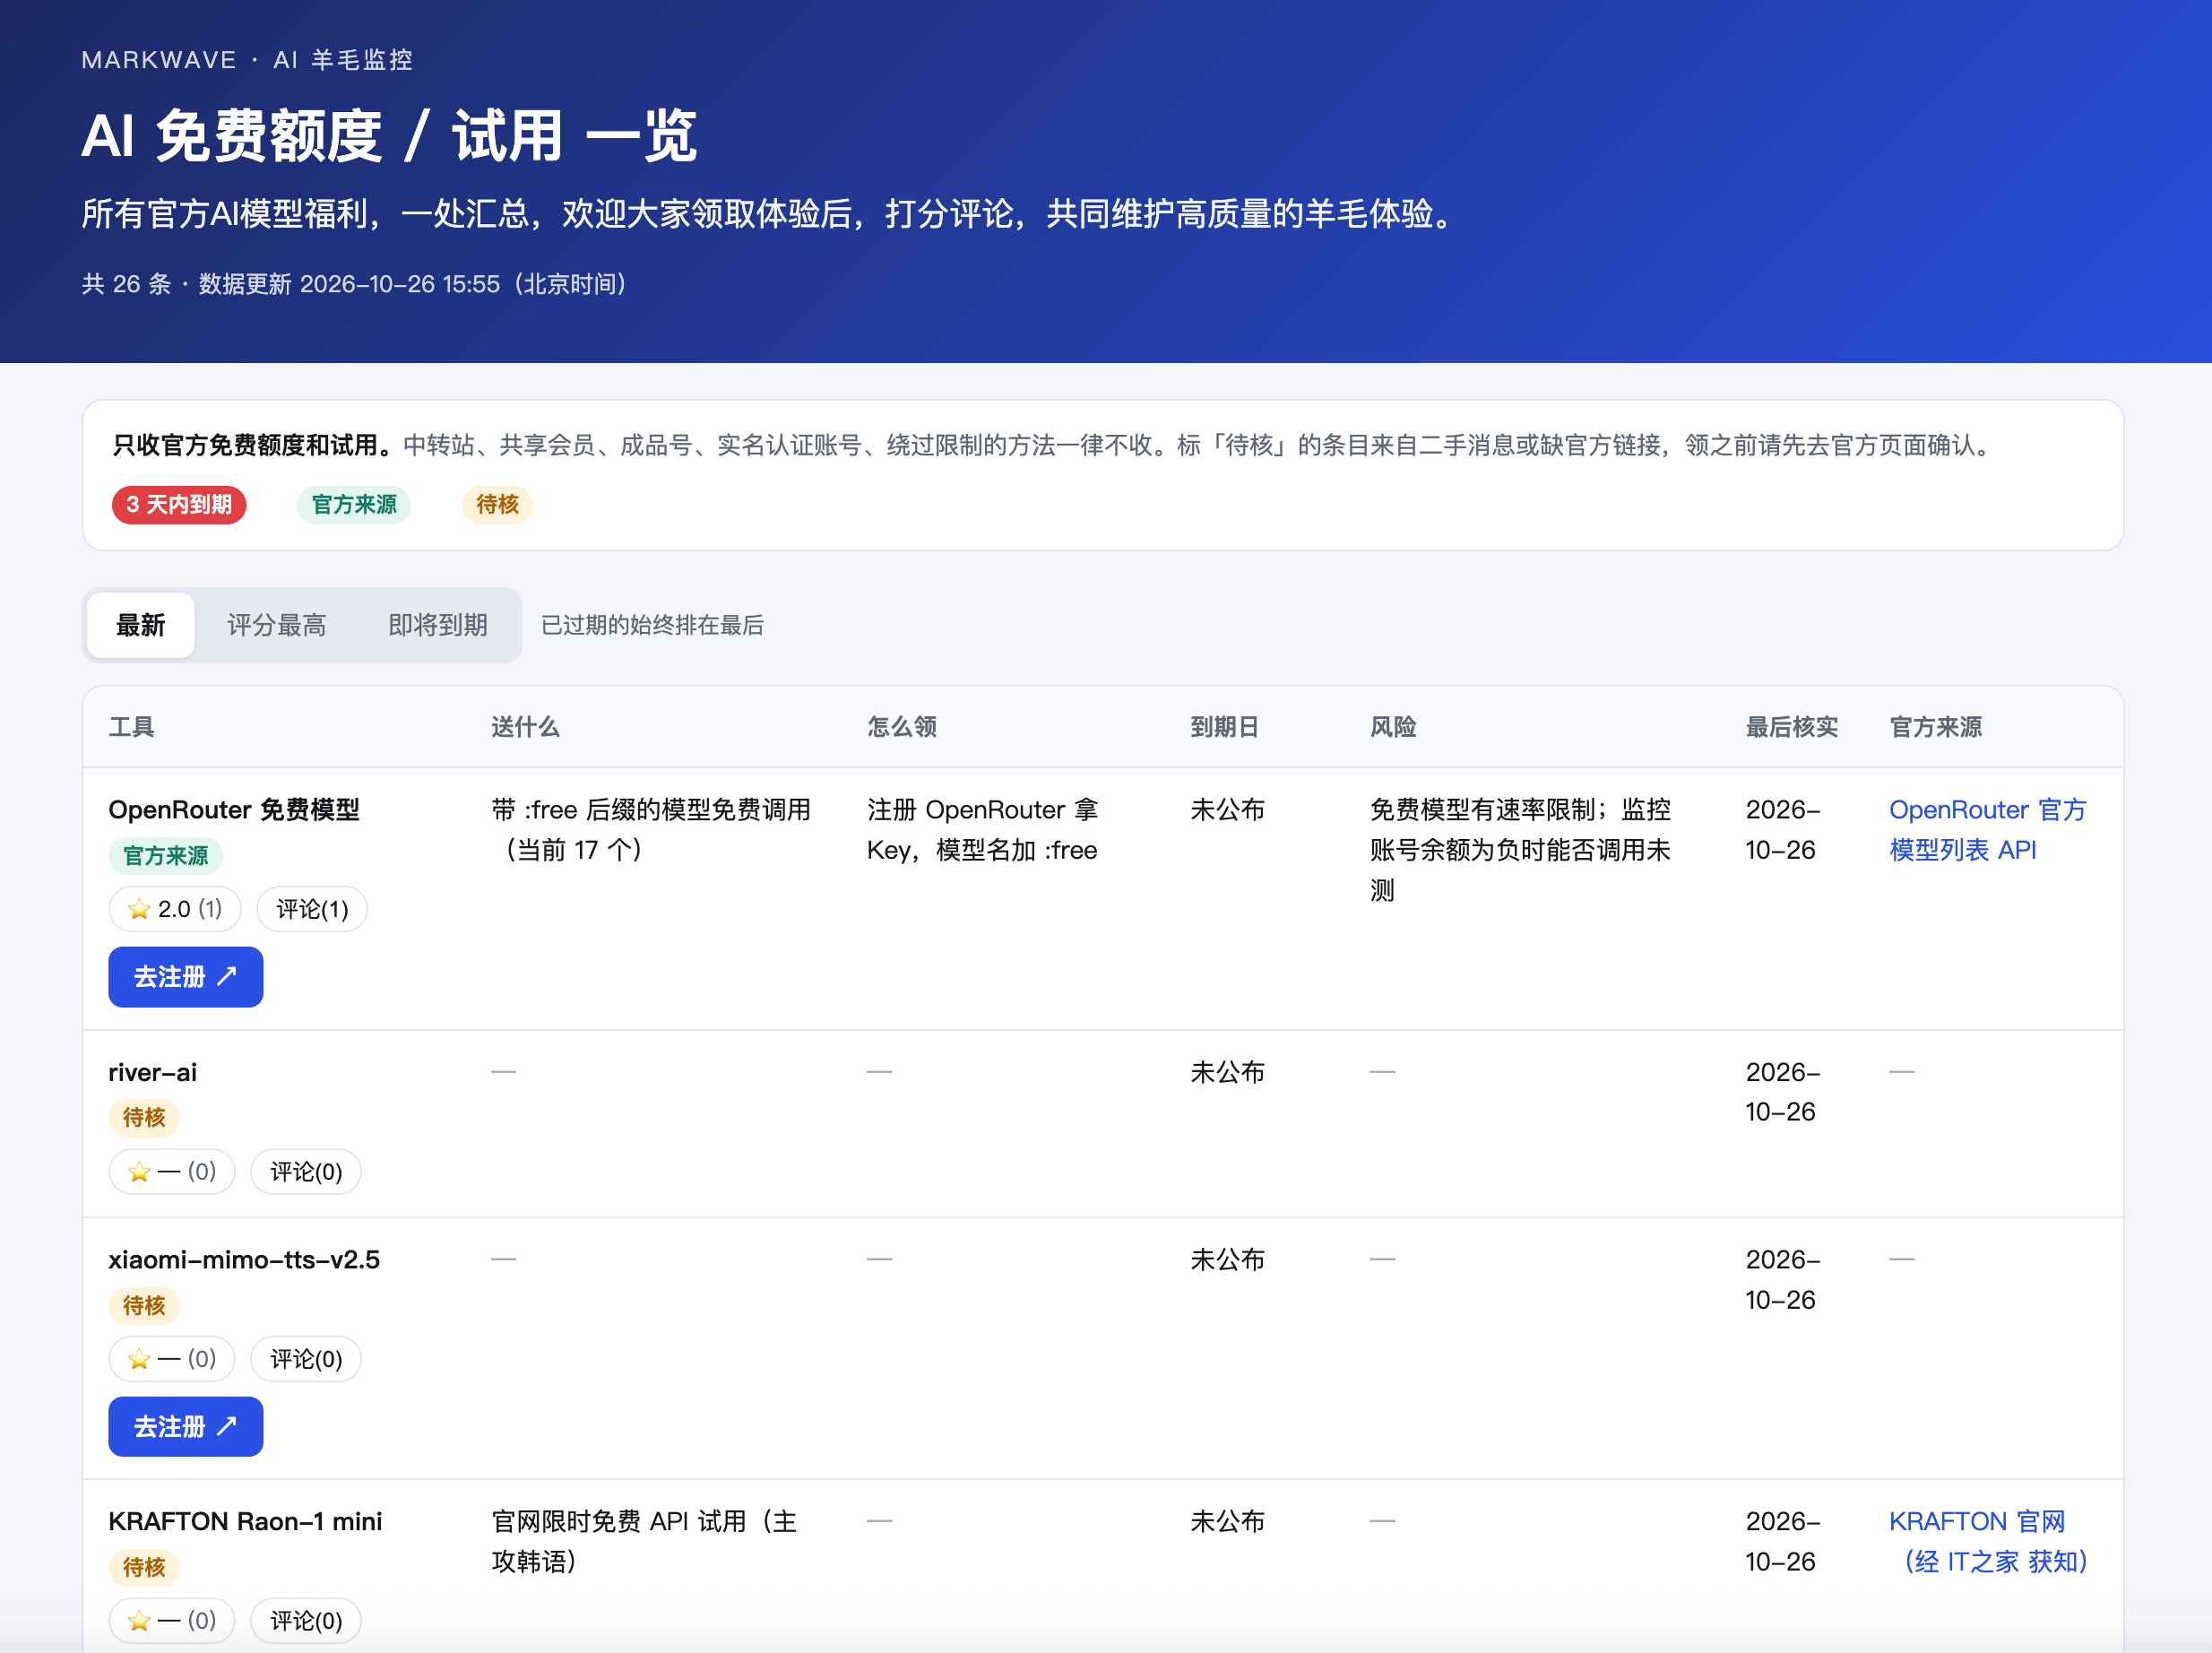Click the river-ai tool name

153,1072
